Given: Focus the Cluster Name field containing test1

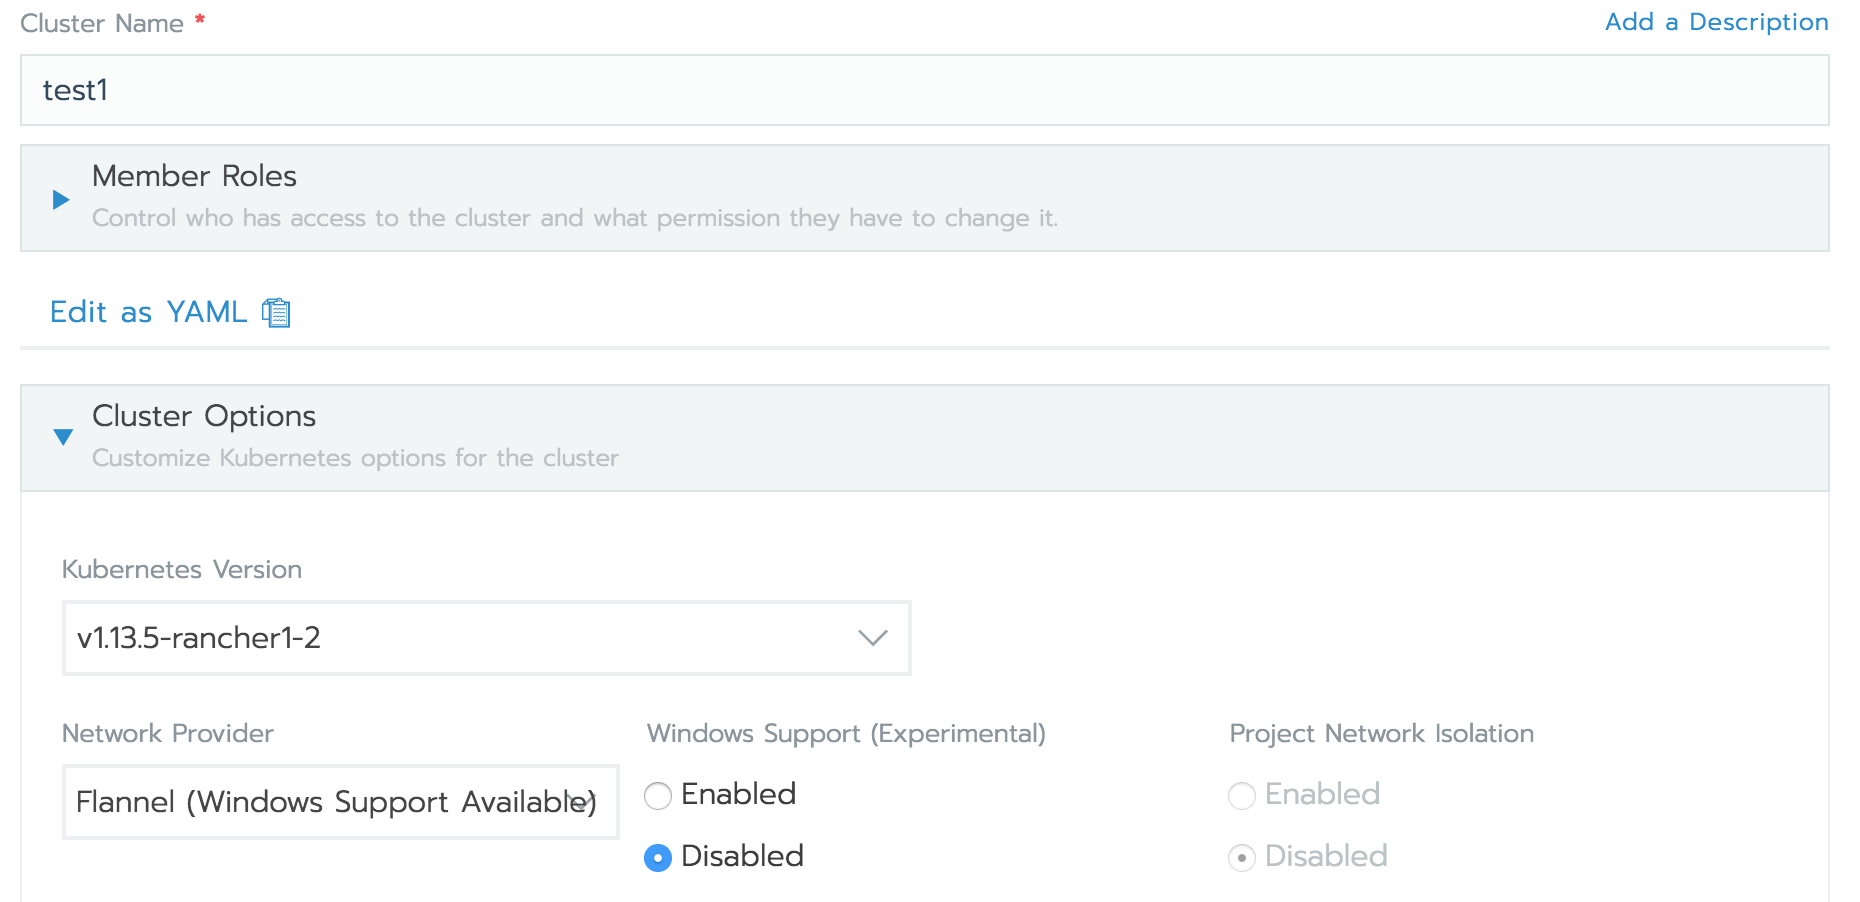Looking at the screenshot, I should coord(924,90).
